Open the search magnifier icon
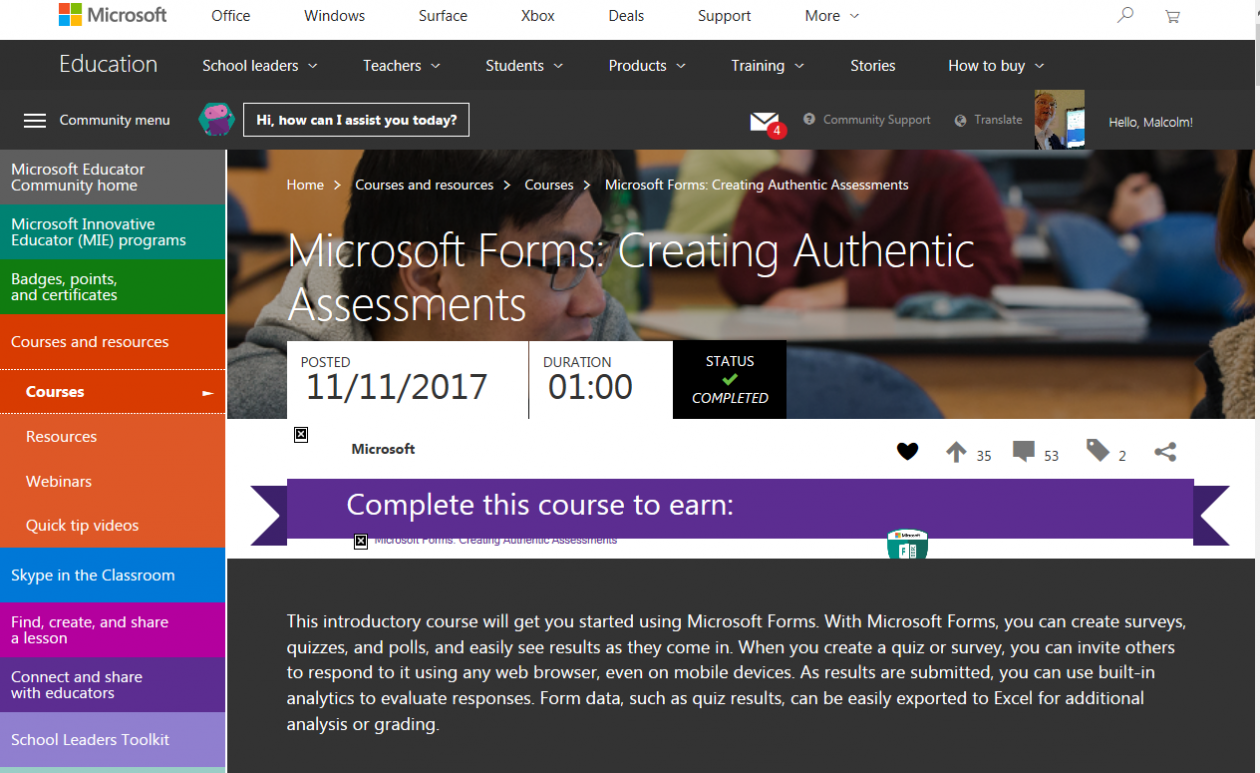This screenshot has width=1260, height=773. click(x=1125, y=15)
